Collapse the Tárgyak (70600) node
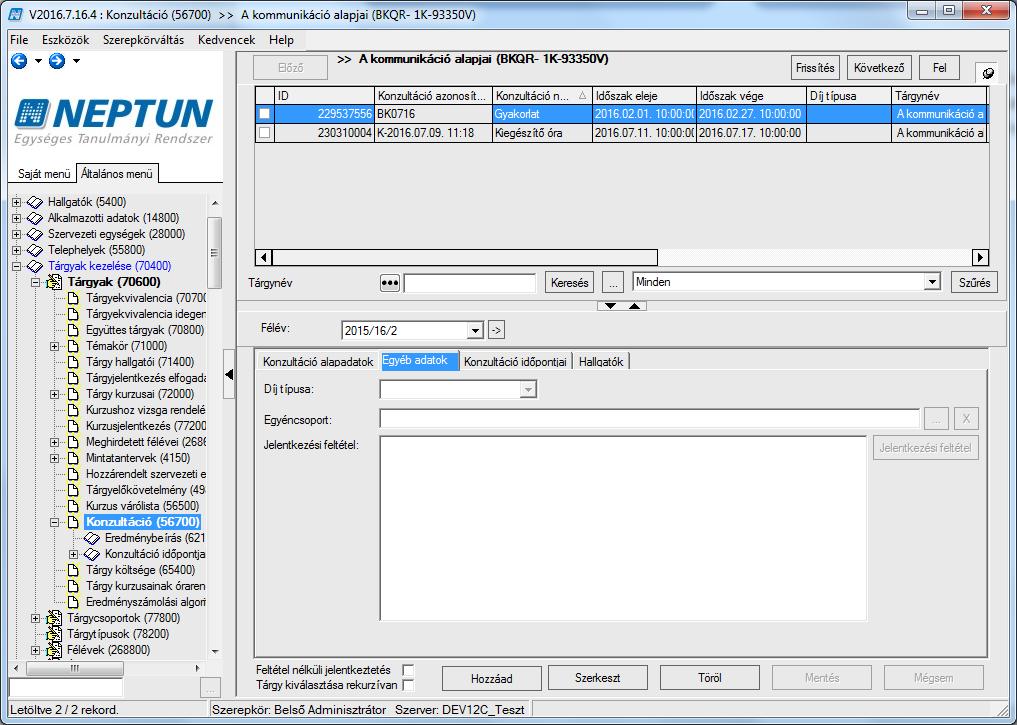Viewport: 1017px width, 725px height. click(36, 282)
